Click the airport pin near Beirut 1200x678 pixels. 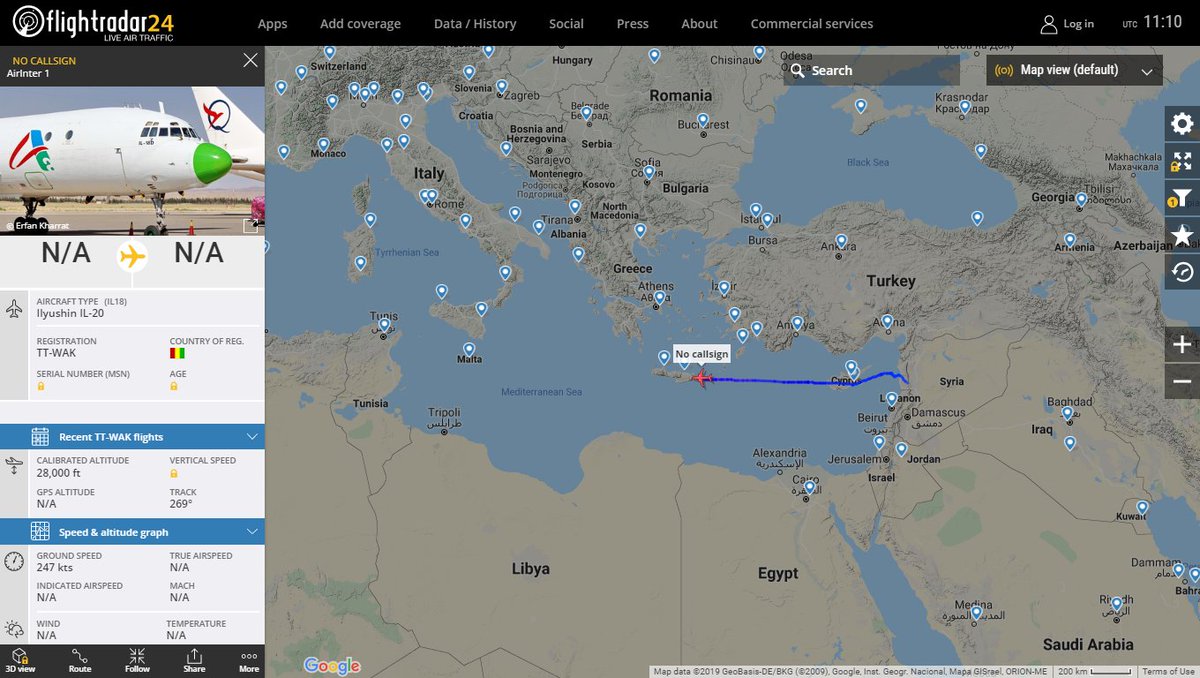[x=892, y=399]
